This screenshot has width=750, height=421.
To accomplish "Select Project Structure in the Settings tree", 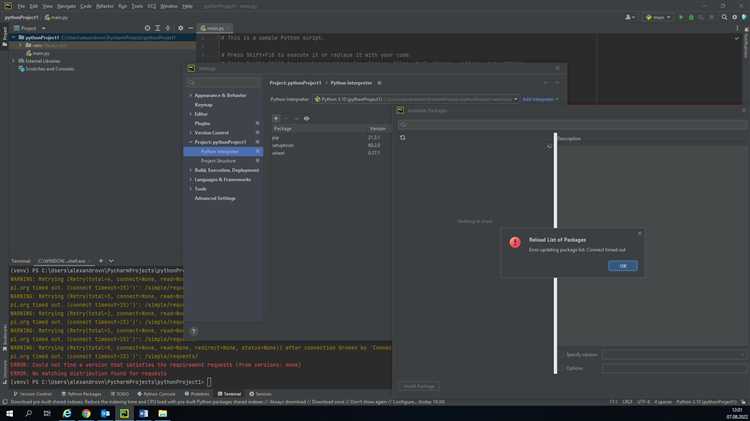I will [x=218, y=161].
